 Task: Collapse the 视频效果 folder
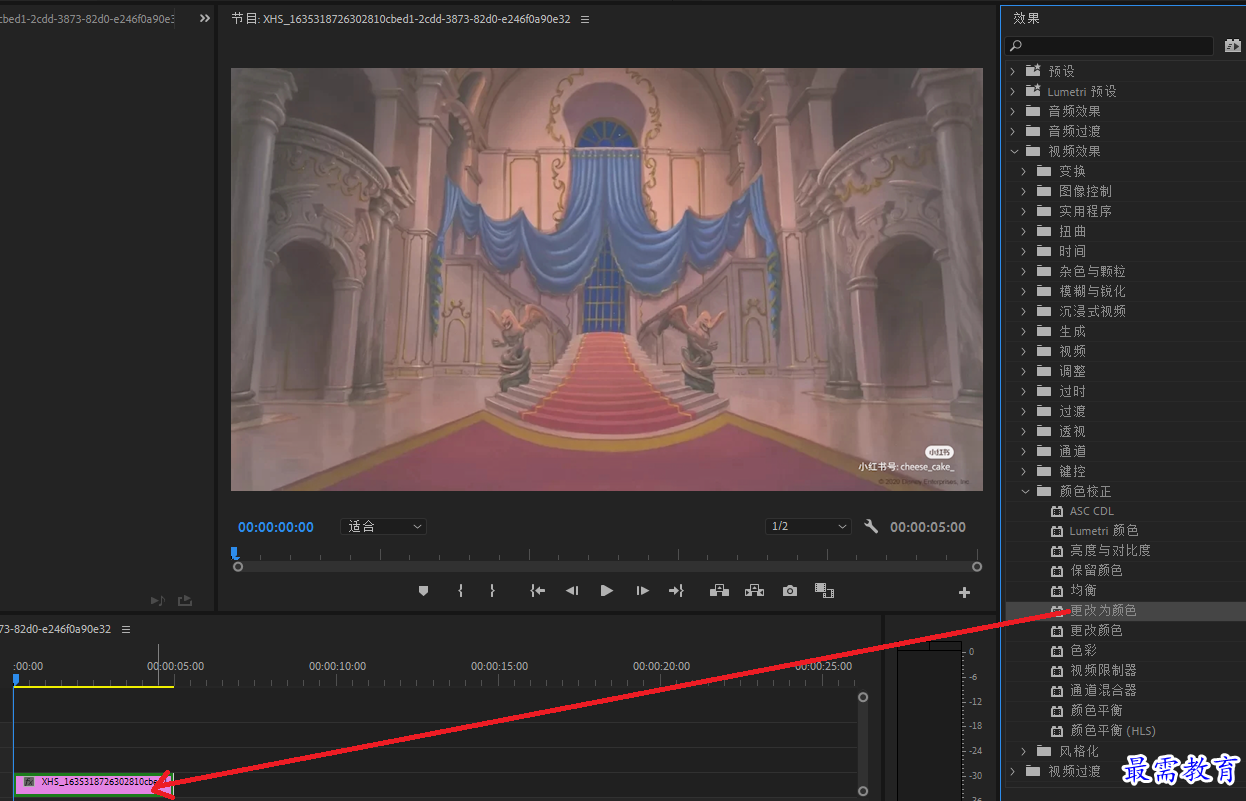tap(1013, 151)
